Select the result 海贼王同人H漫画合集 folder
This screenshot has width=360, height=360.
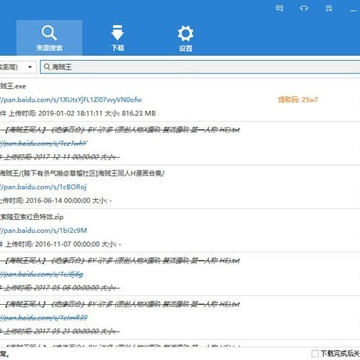(82, 173)
